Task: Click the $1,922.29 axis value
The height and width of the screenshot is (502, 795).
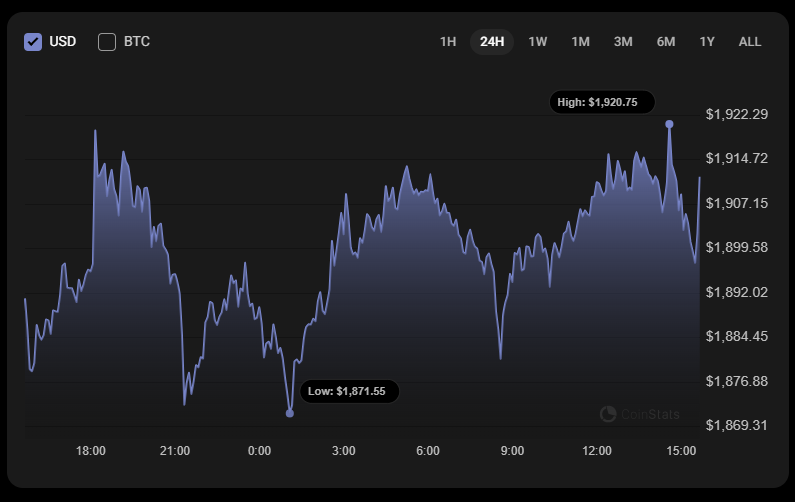Action: tap(737, 115)
